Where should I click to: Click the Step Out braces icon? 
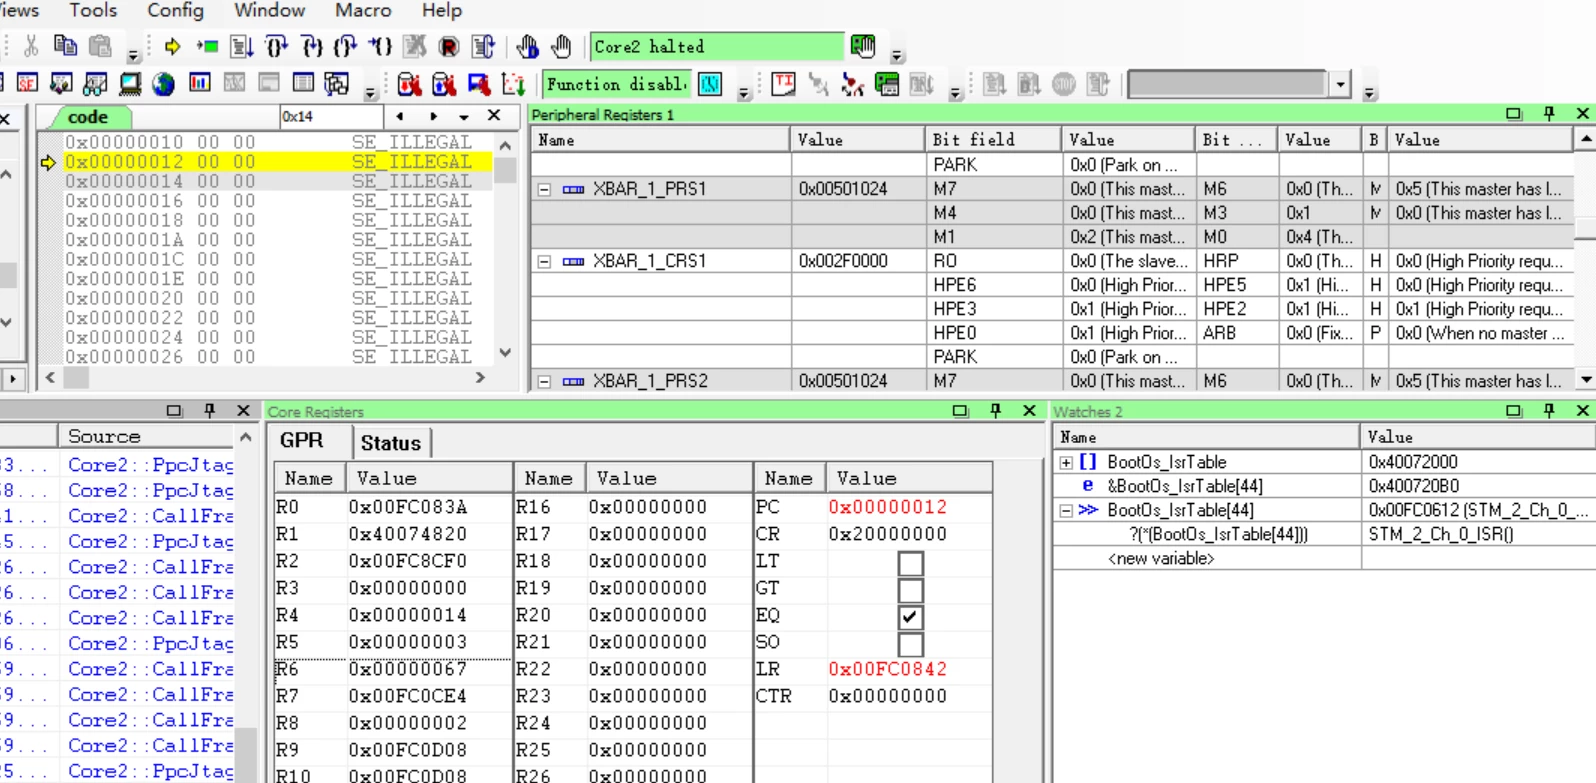pyautogui.click(x=346, y=46)
